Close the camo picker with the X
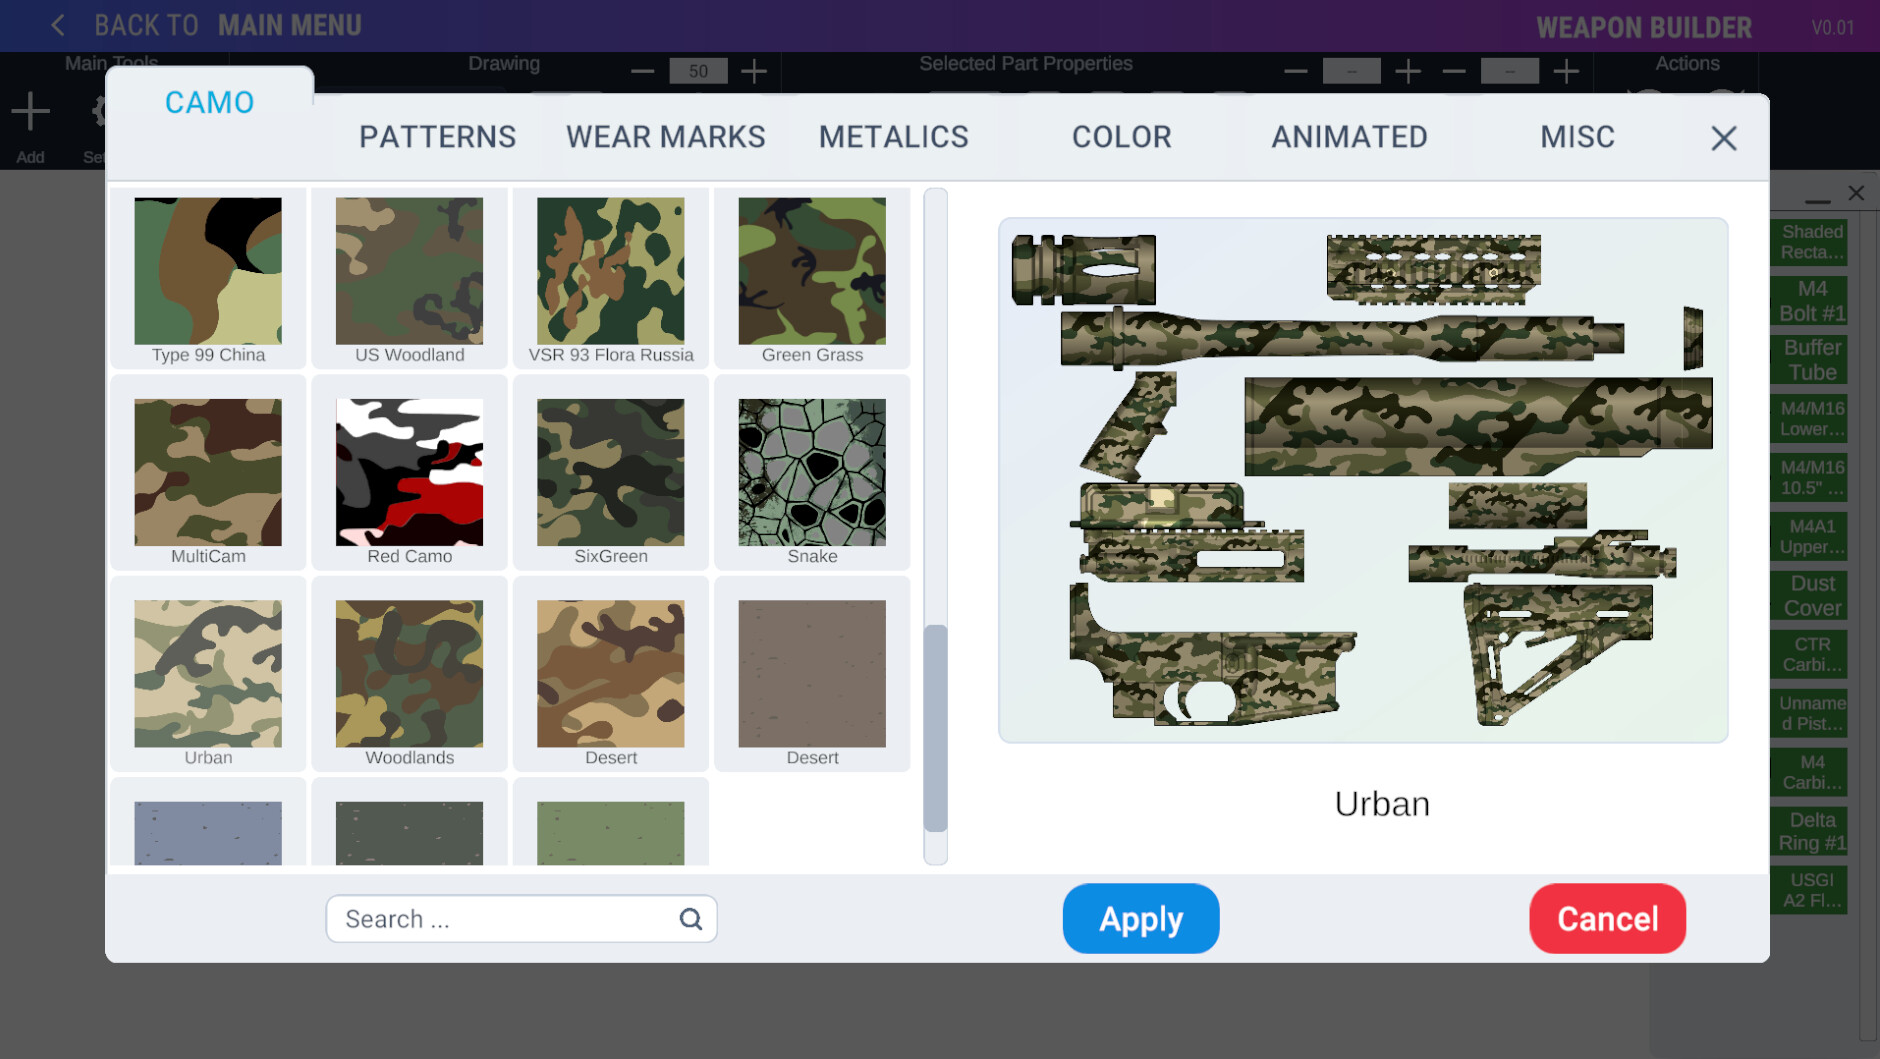 1723,138
